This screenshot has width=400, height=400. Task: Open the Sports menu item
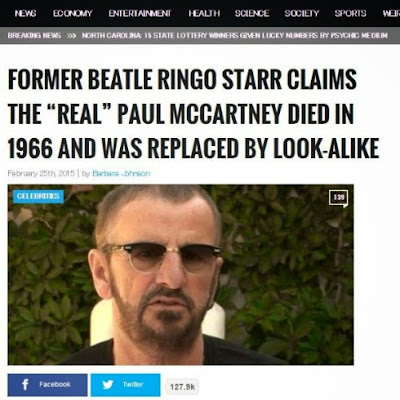coord(350,13)
